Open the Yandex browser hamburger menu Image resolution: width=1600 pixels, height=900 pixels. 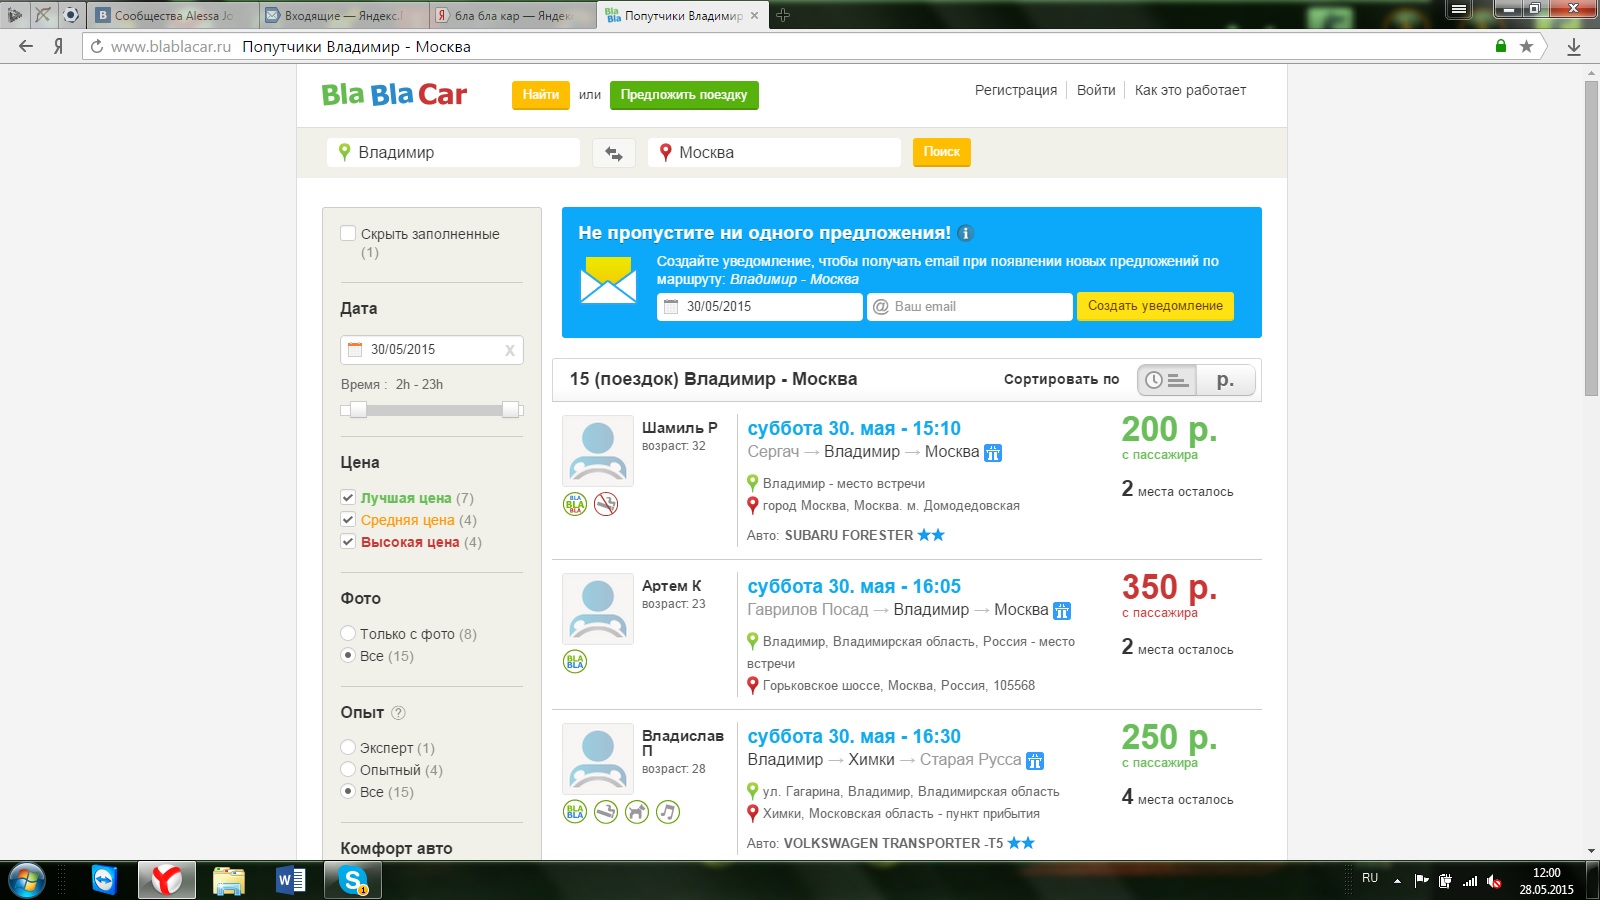[x=1459, y=10]
